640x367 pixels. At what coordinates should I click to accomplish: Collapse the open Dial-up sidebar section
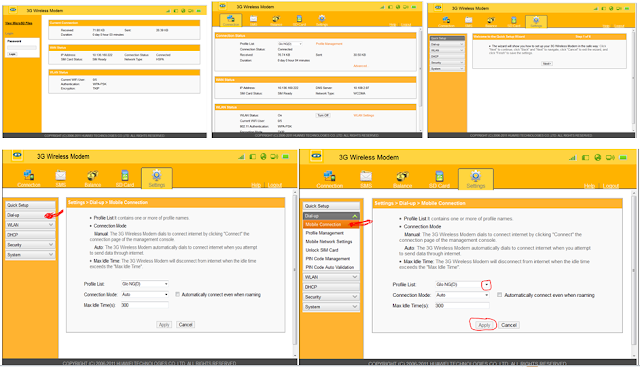tap(331, 216)
